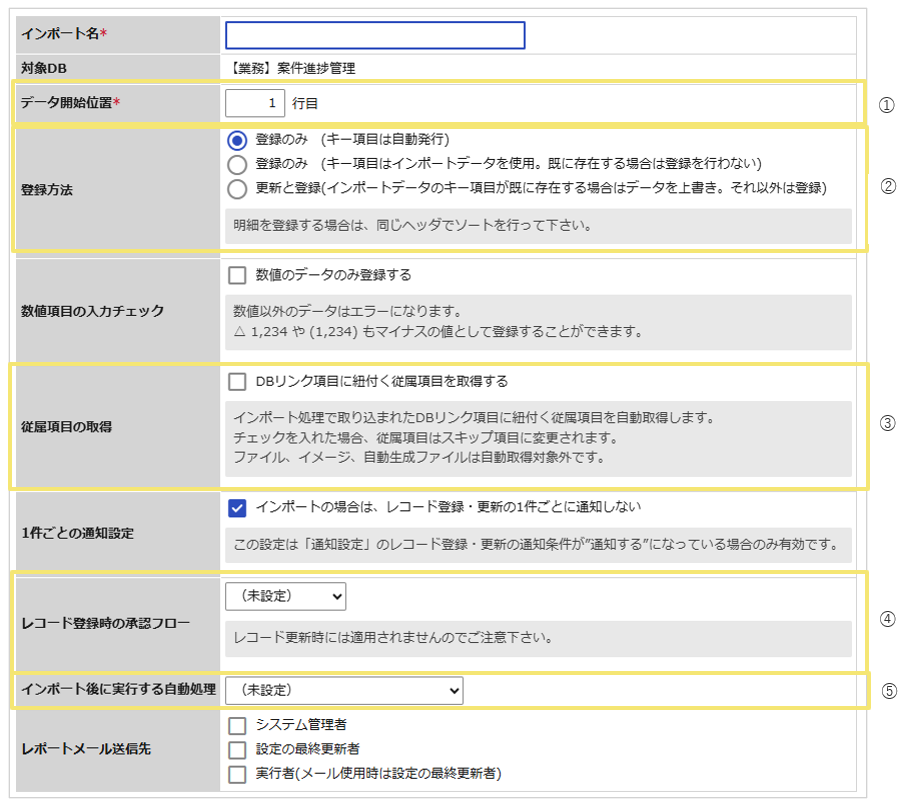Click the データ開始位置 row number field

(255, 103)
